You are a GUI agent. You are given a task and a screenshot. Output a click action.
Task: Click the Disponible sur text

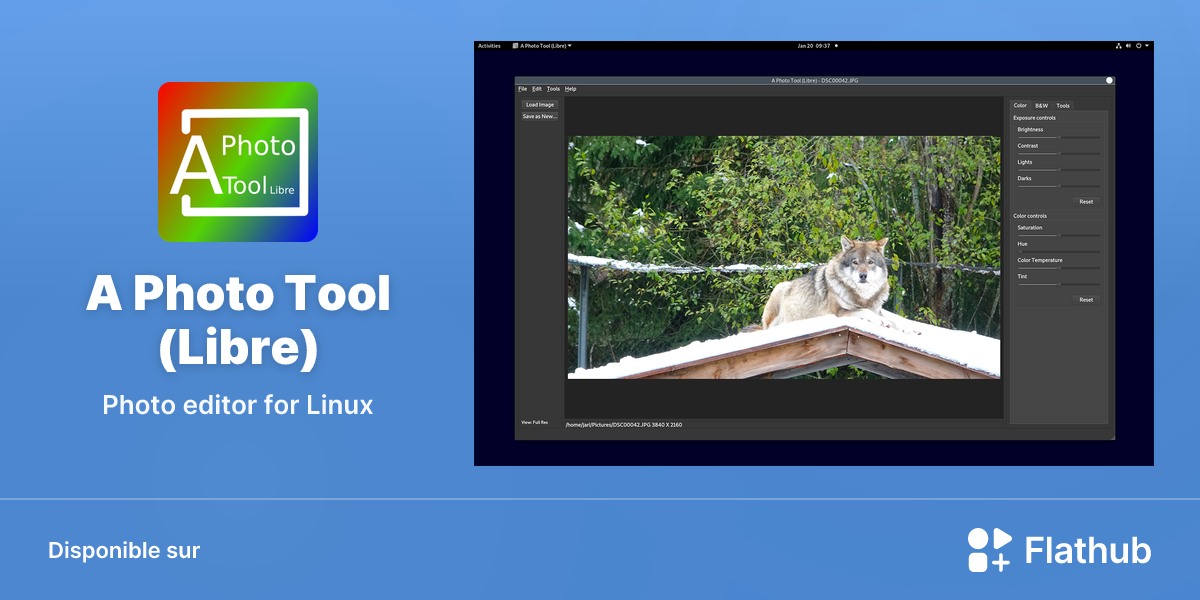[124, 550]
